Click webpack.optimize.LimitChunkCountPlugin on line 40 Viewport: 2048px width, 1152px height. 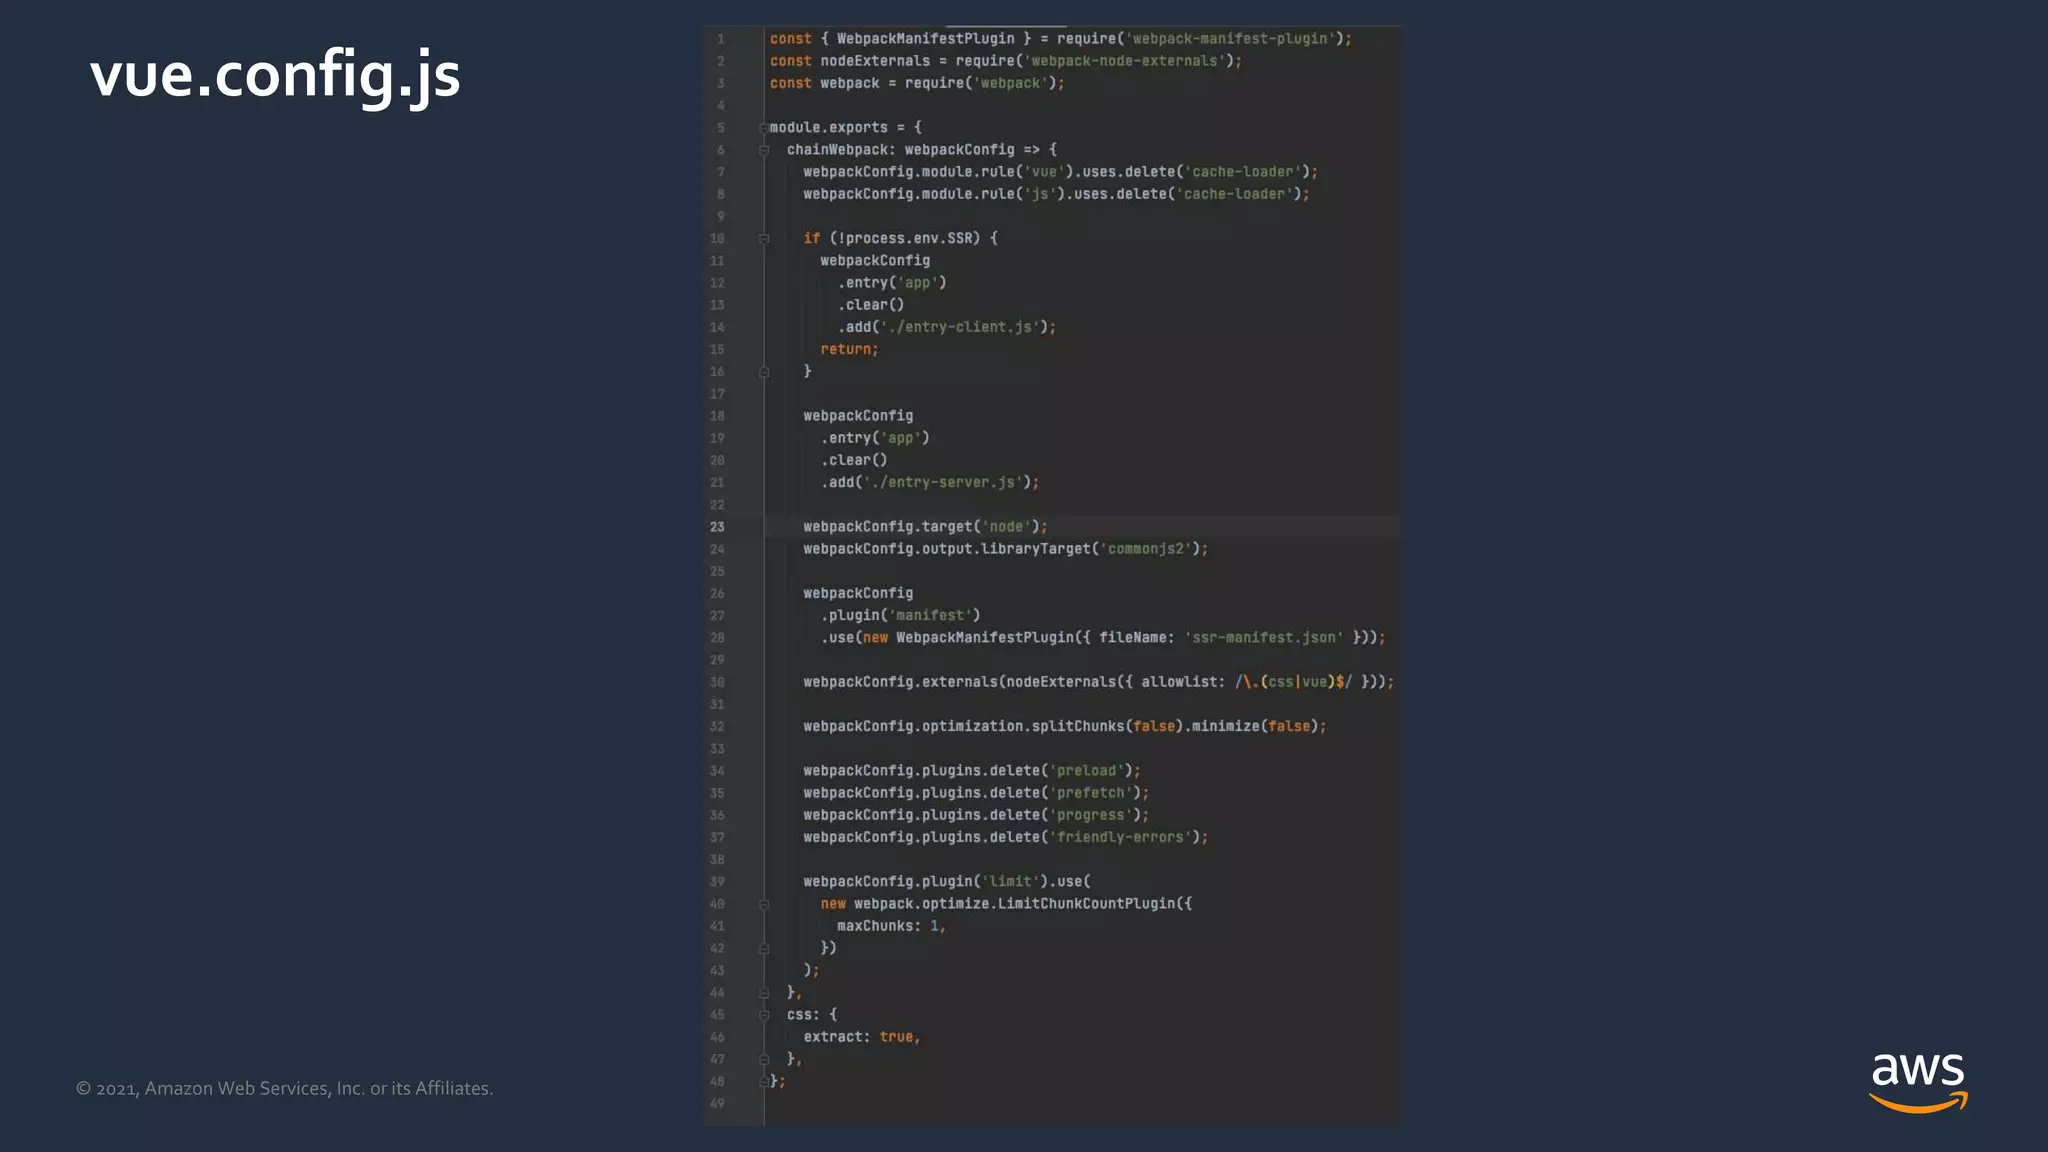[x=1014, y=904]
